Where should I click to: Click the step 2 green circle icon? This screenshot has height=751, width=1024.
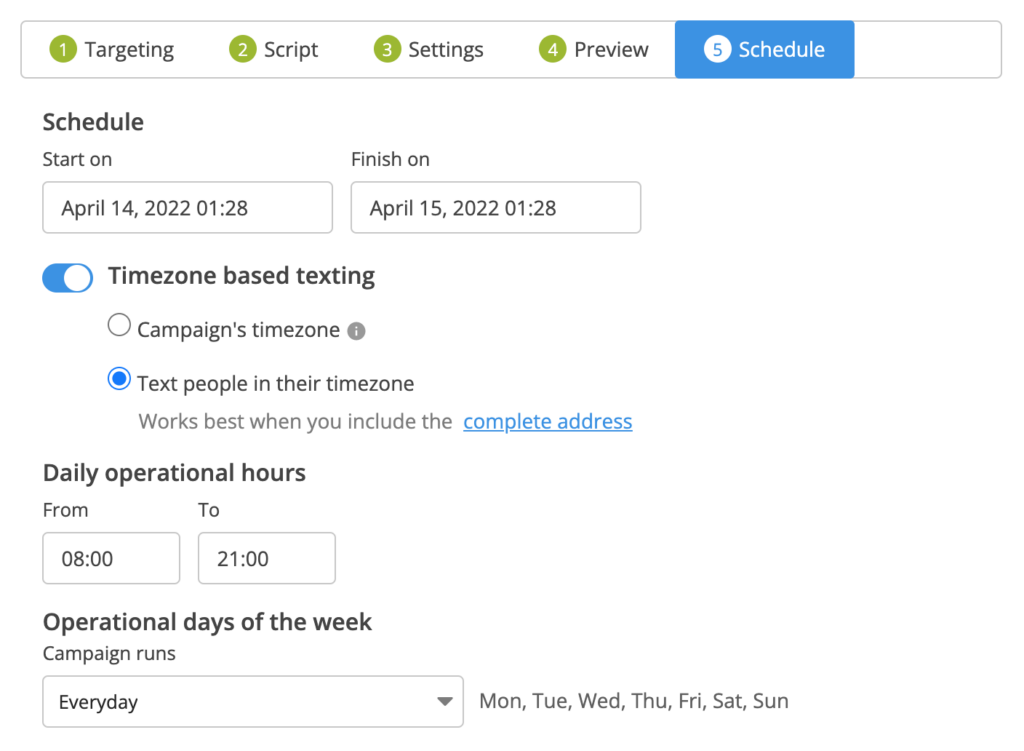(242, 50)
